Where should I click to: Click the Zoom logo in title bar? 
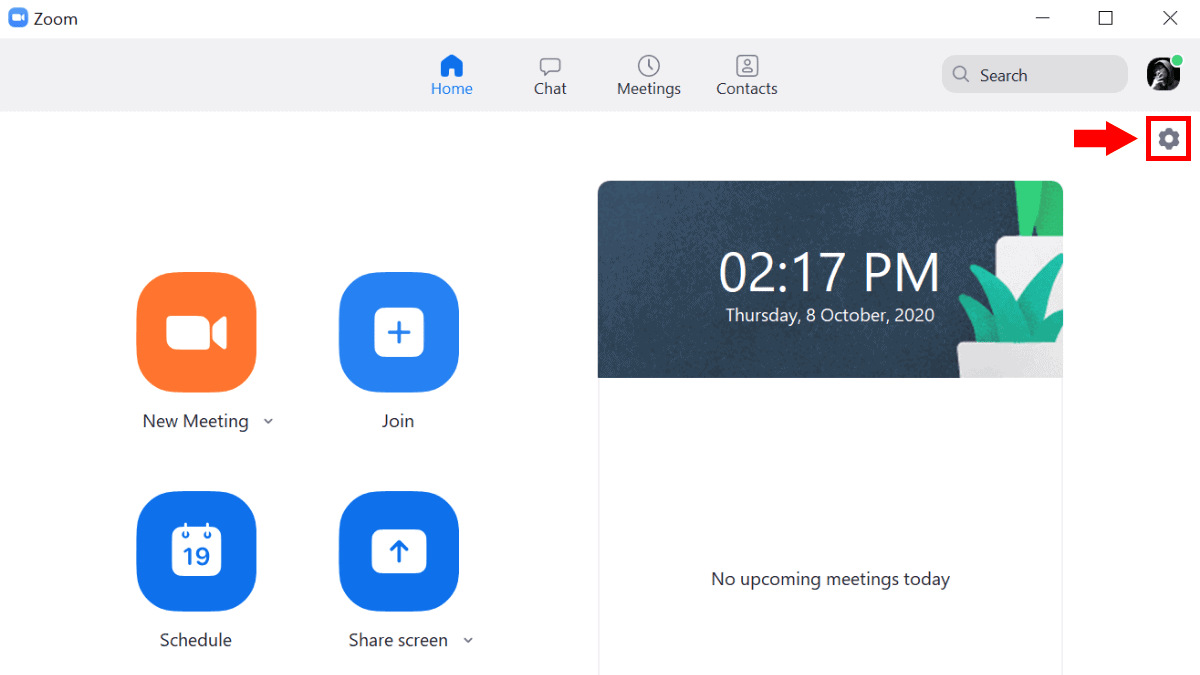[18, 18]
